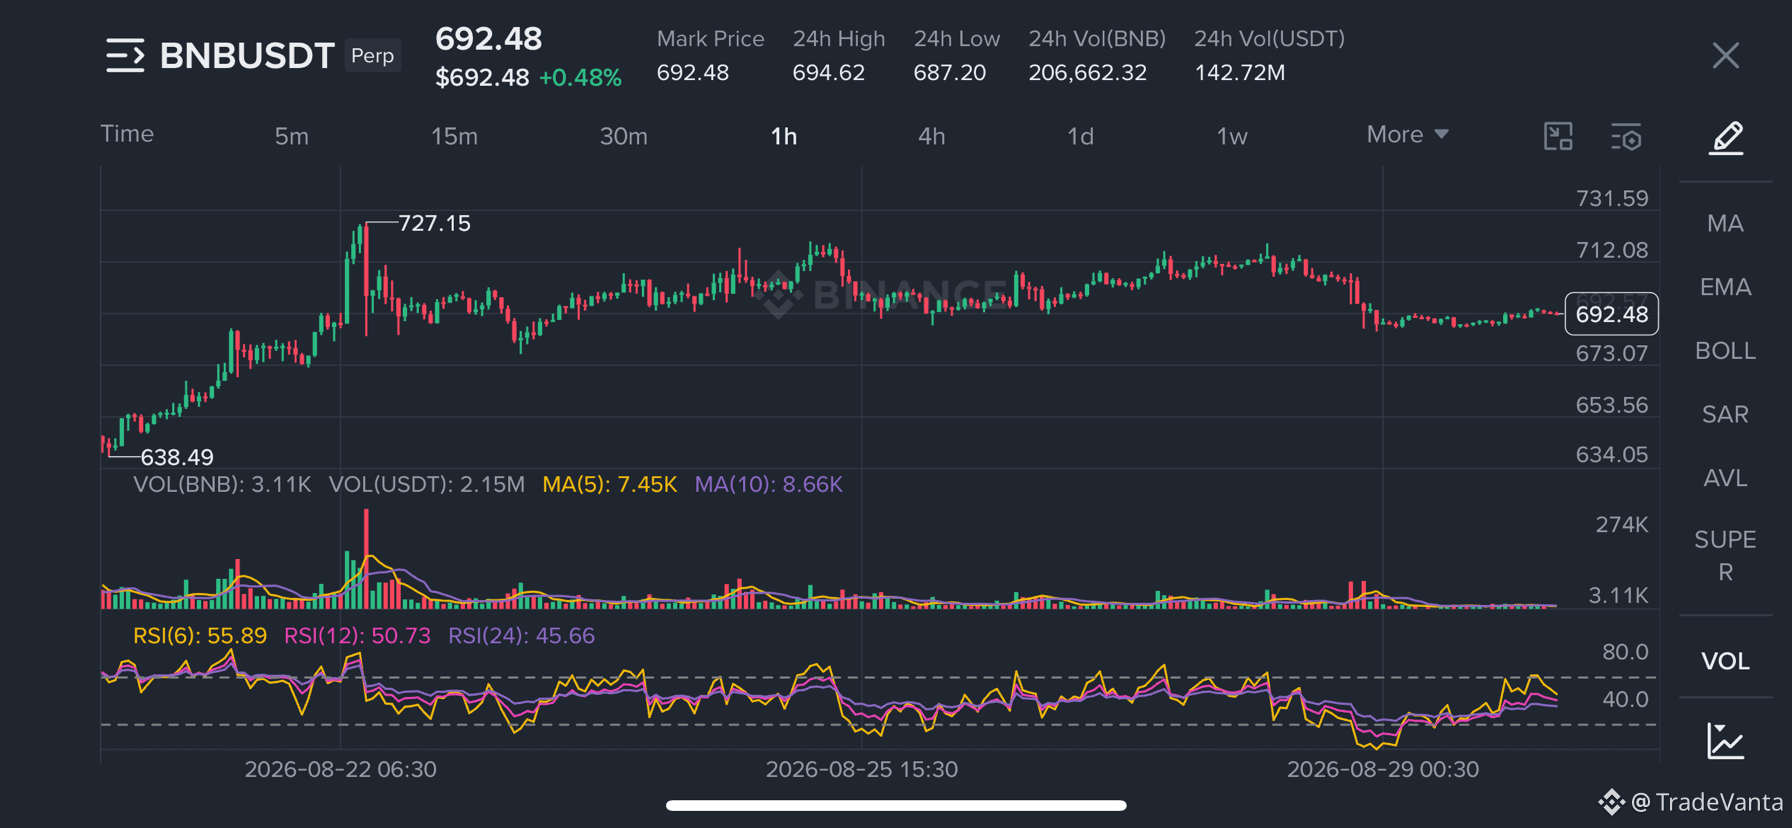Click the RSI(12): 50.73 legend

(357, 636)
